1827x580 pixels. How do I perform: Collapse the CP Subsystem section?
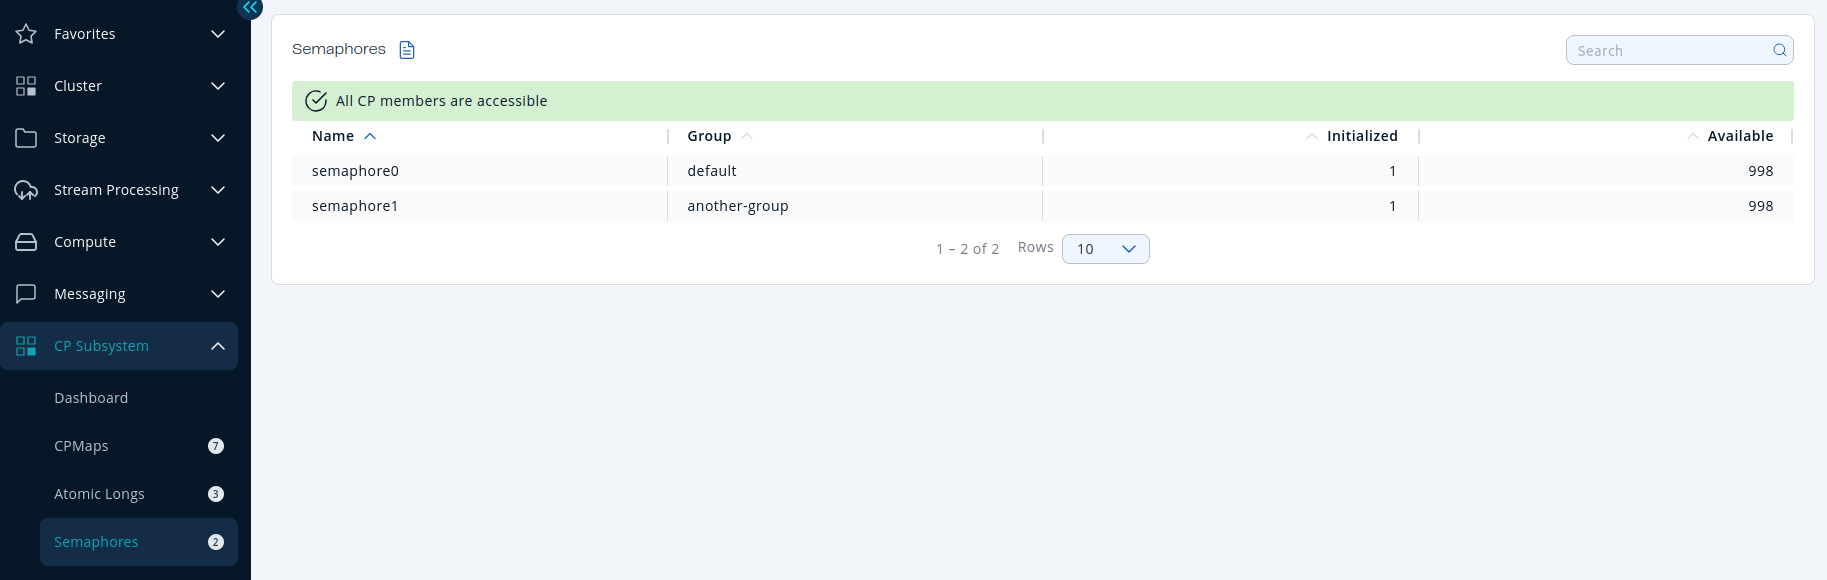pyautogui.click(x=218, y=346)
